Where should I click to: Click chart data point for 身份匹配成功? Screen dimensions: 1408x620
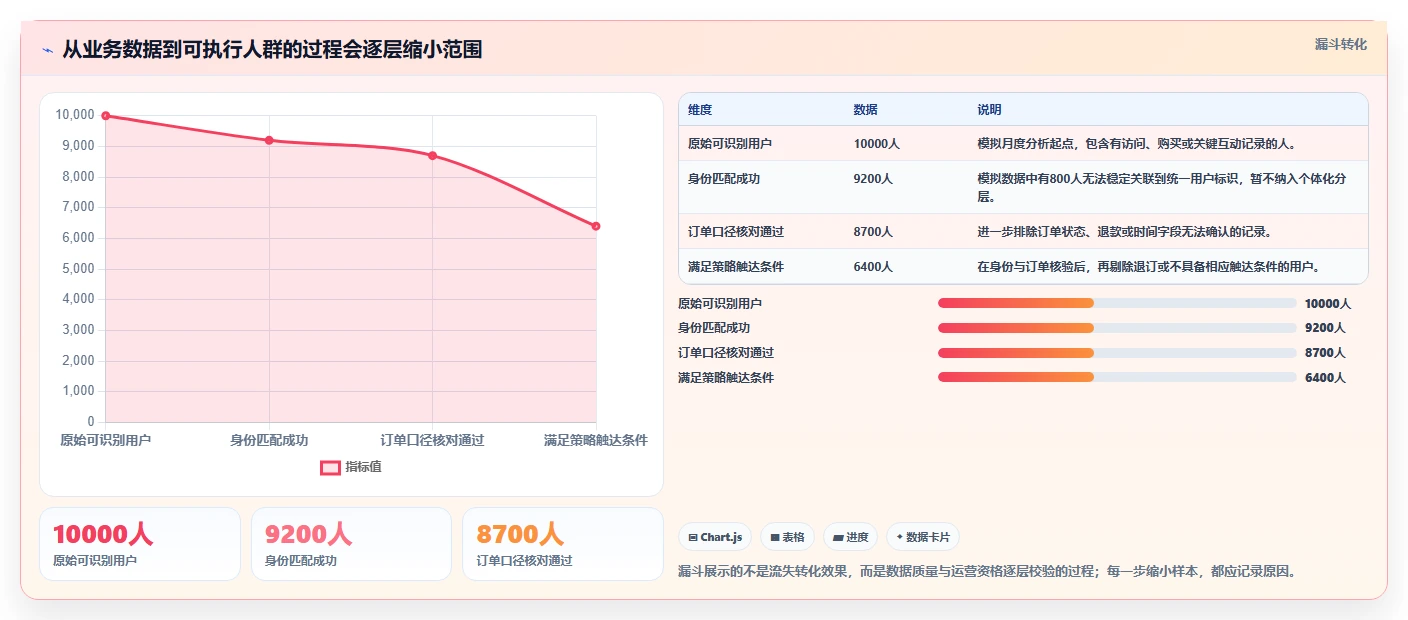pos(269,140)
